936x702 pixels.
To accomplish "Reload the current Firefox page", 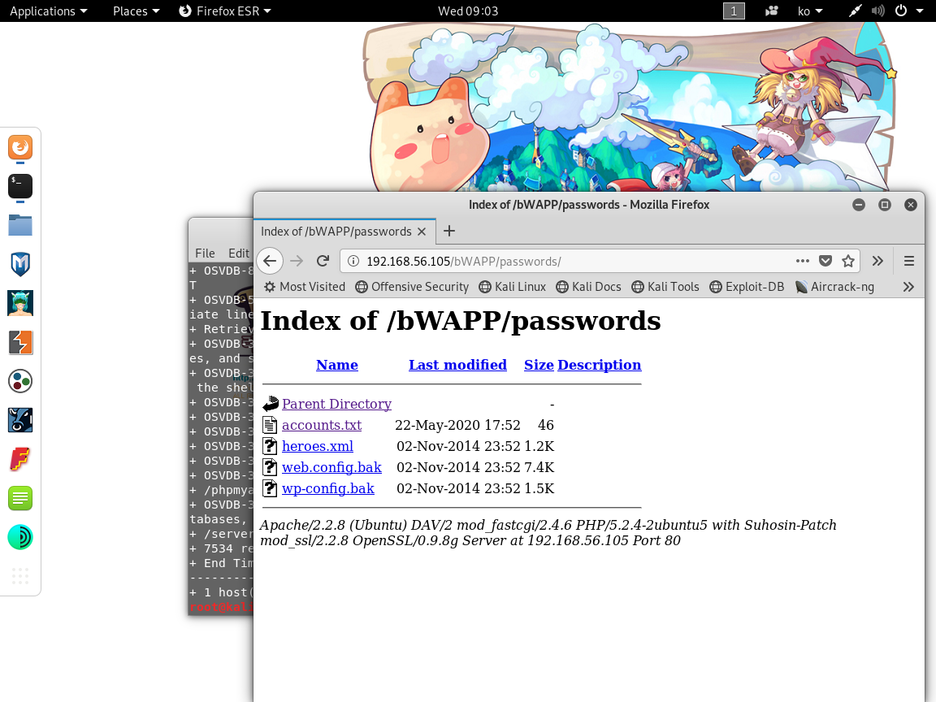I will 323,261.
